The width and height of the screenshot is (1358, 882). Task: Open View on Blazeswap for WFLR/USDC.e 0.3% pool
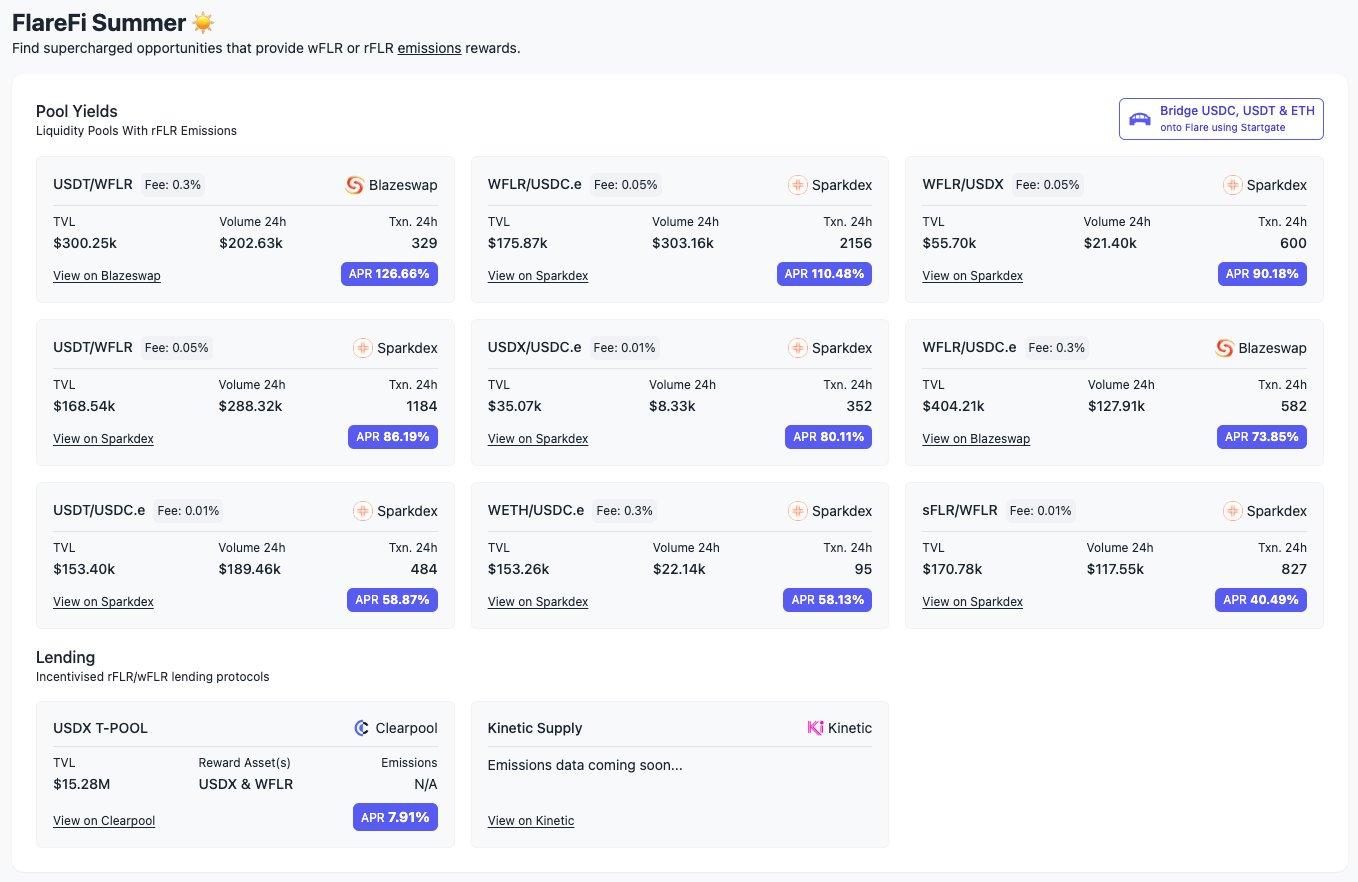click(x=976, y=439)
